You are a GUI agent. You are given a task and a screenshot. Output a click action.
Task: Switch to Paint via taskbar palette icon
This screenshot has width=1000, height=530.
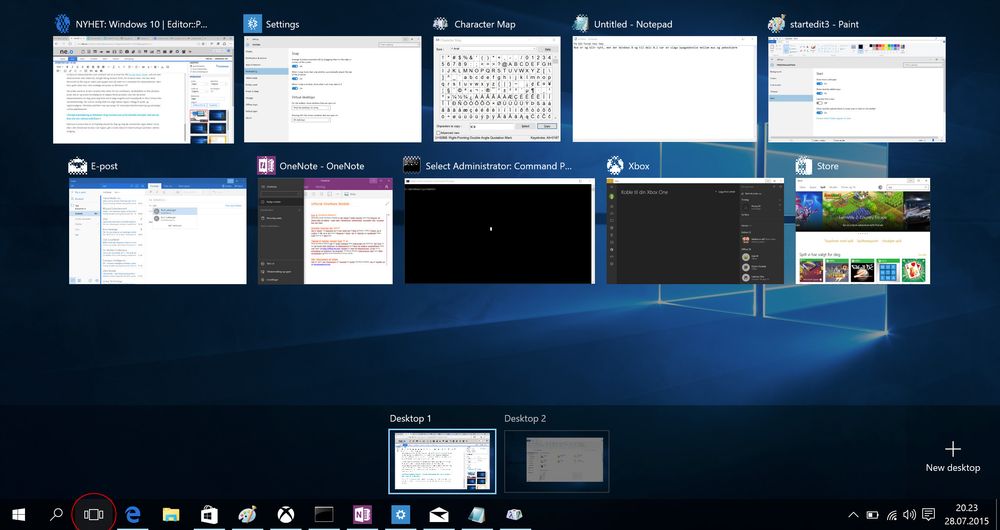247,514
